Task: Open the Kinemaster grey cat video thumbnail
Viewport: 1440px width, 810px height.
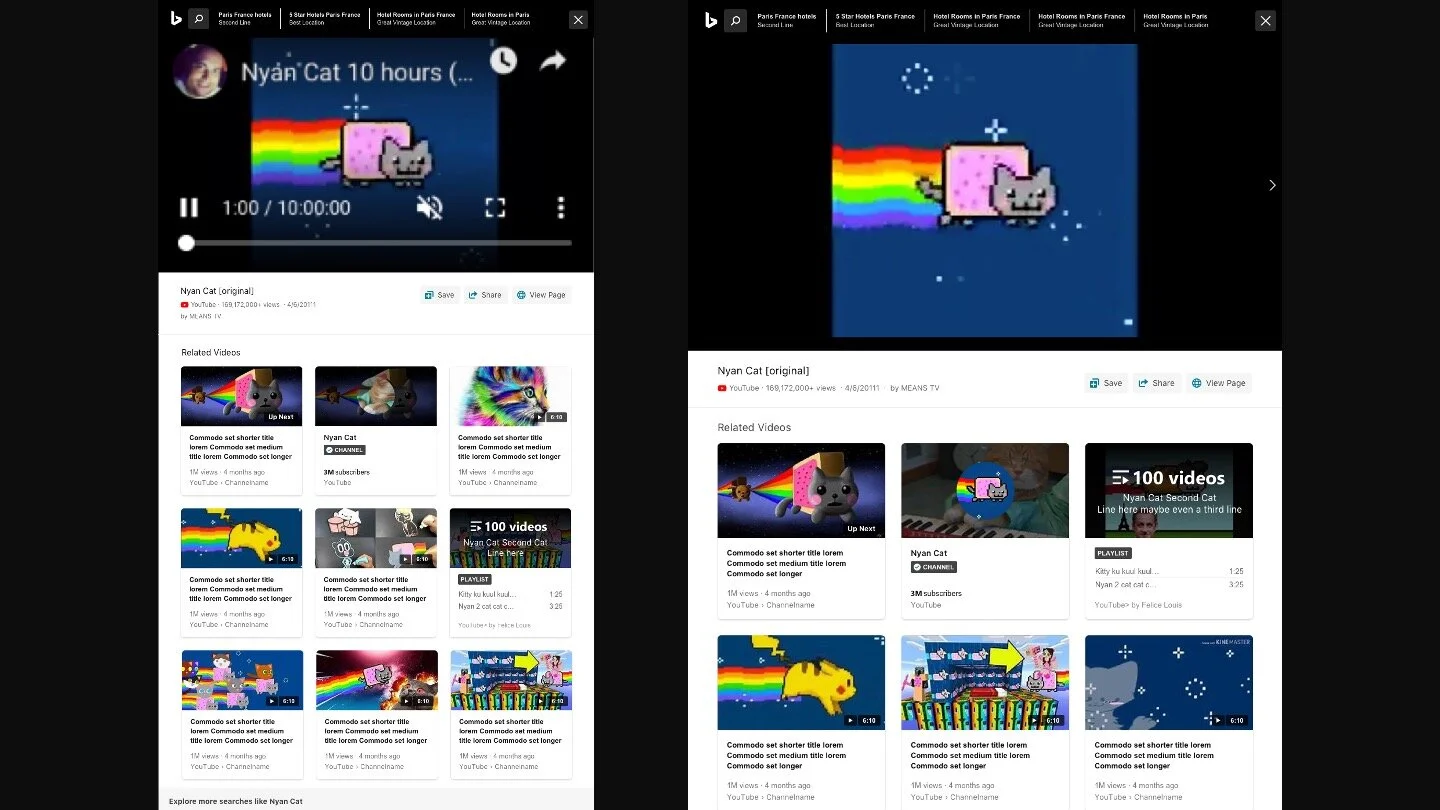Action: tap(1169, 682)
